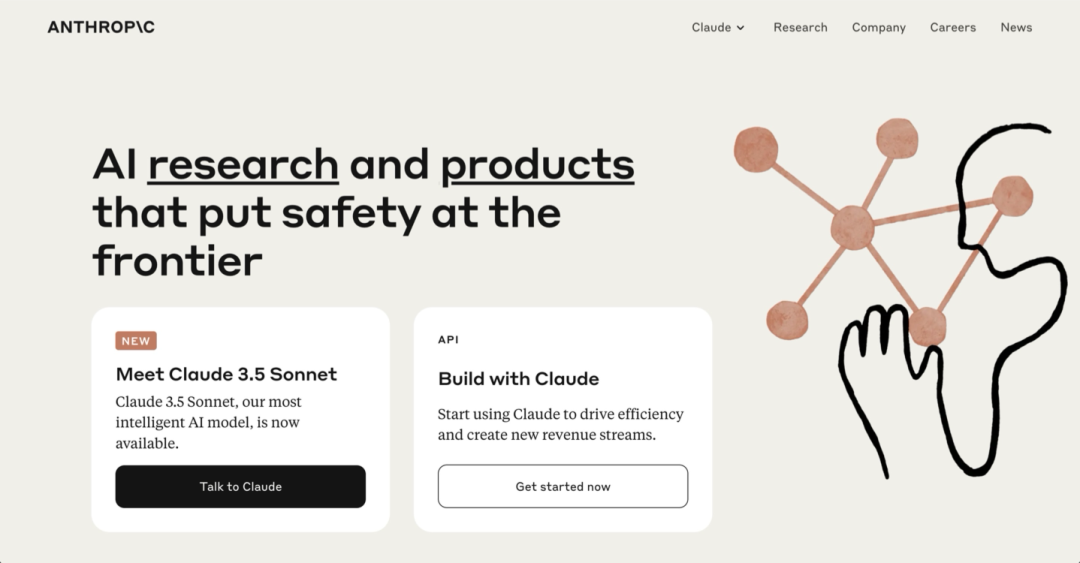This screenshot has width=1080, height=563.
Task: Click the API label on the card
Action: (448, 340)
